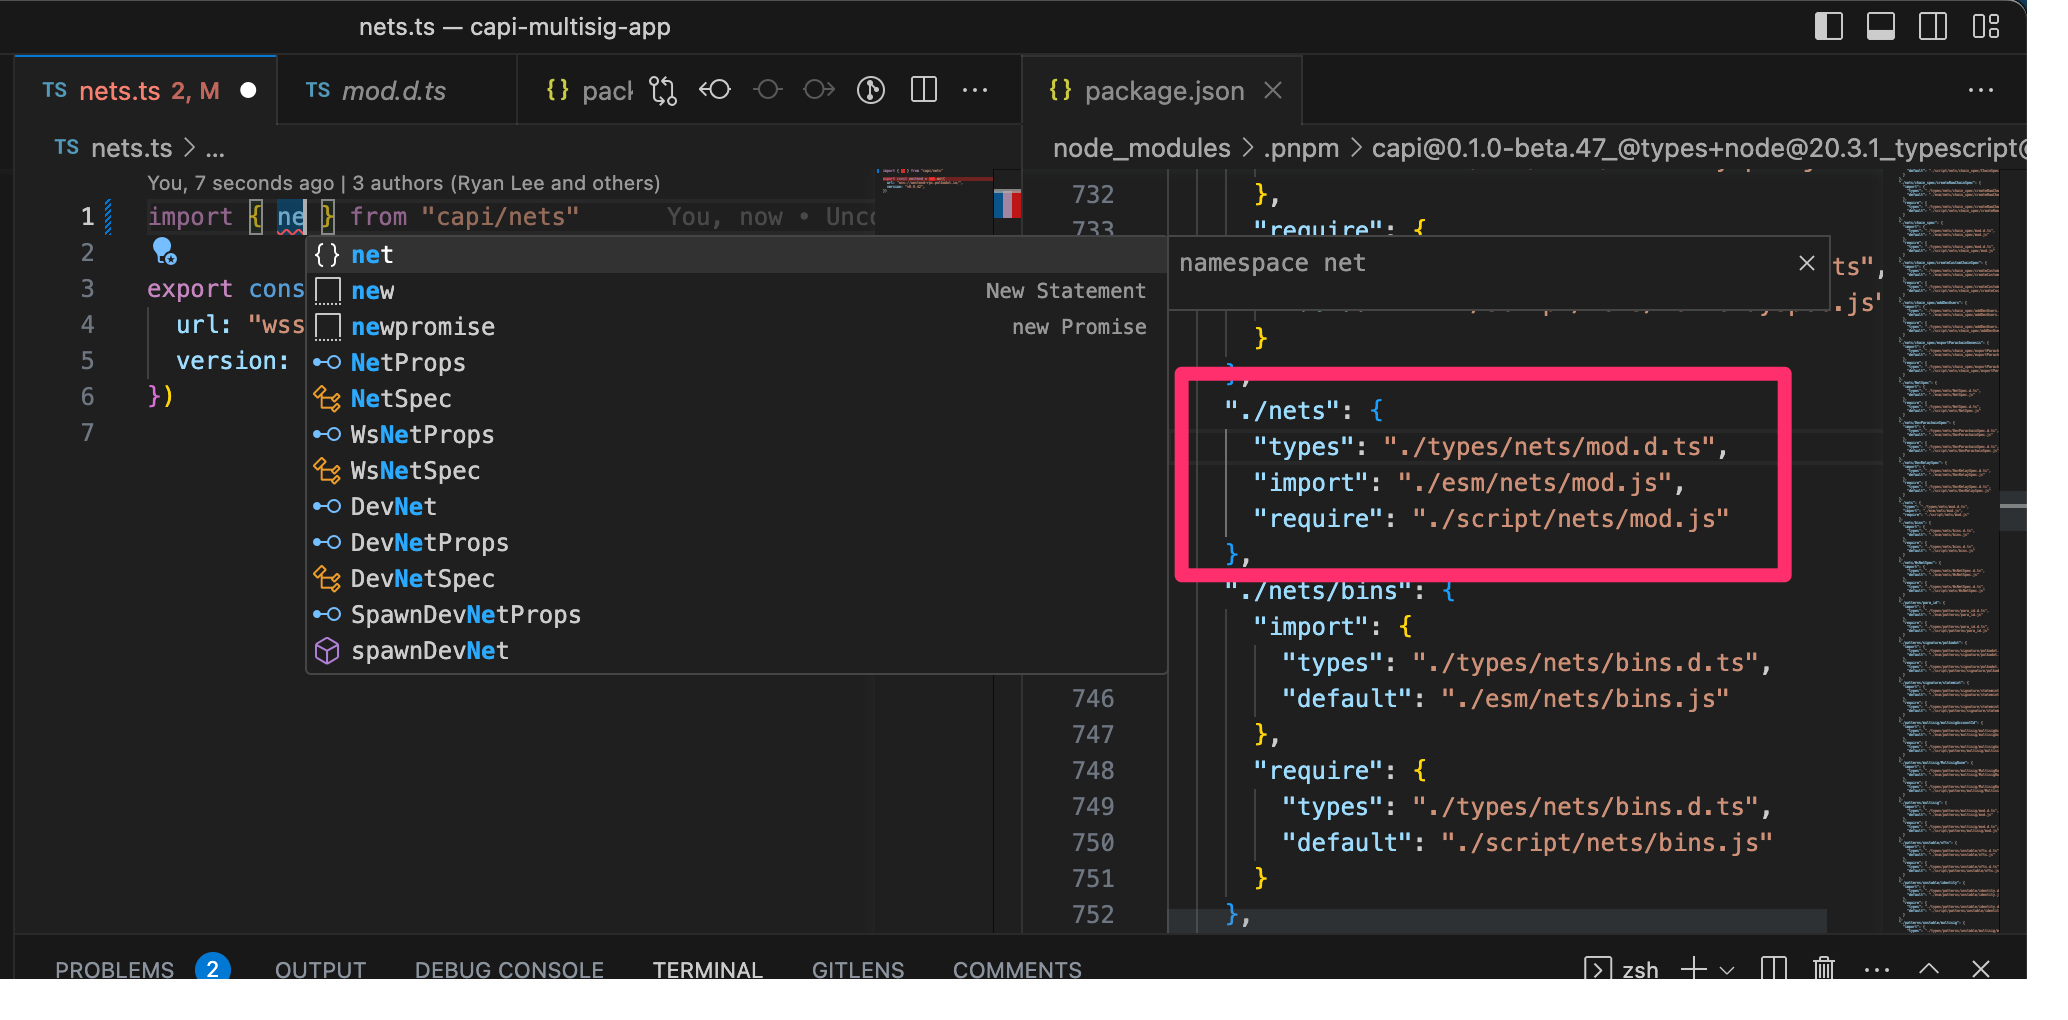Expand the breadcrumb ellipsis after nets.ts

click(216, 148)
